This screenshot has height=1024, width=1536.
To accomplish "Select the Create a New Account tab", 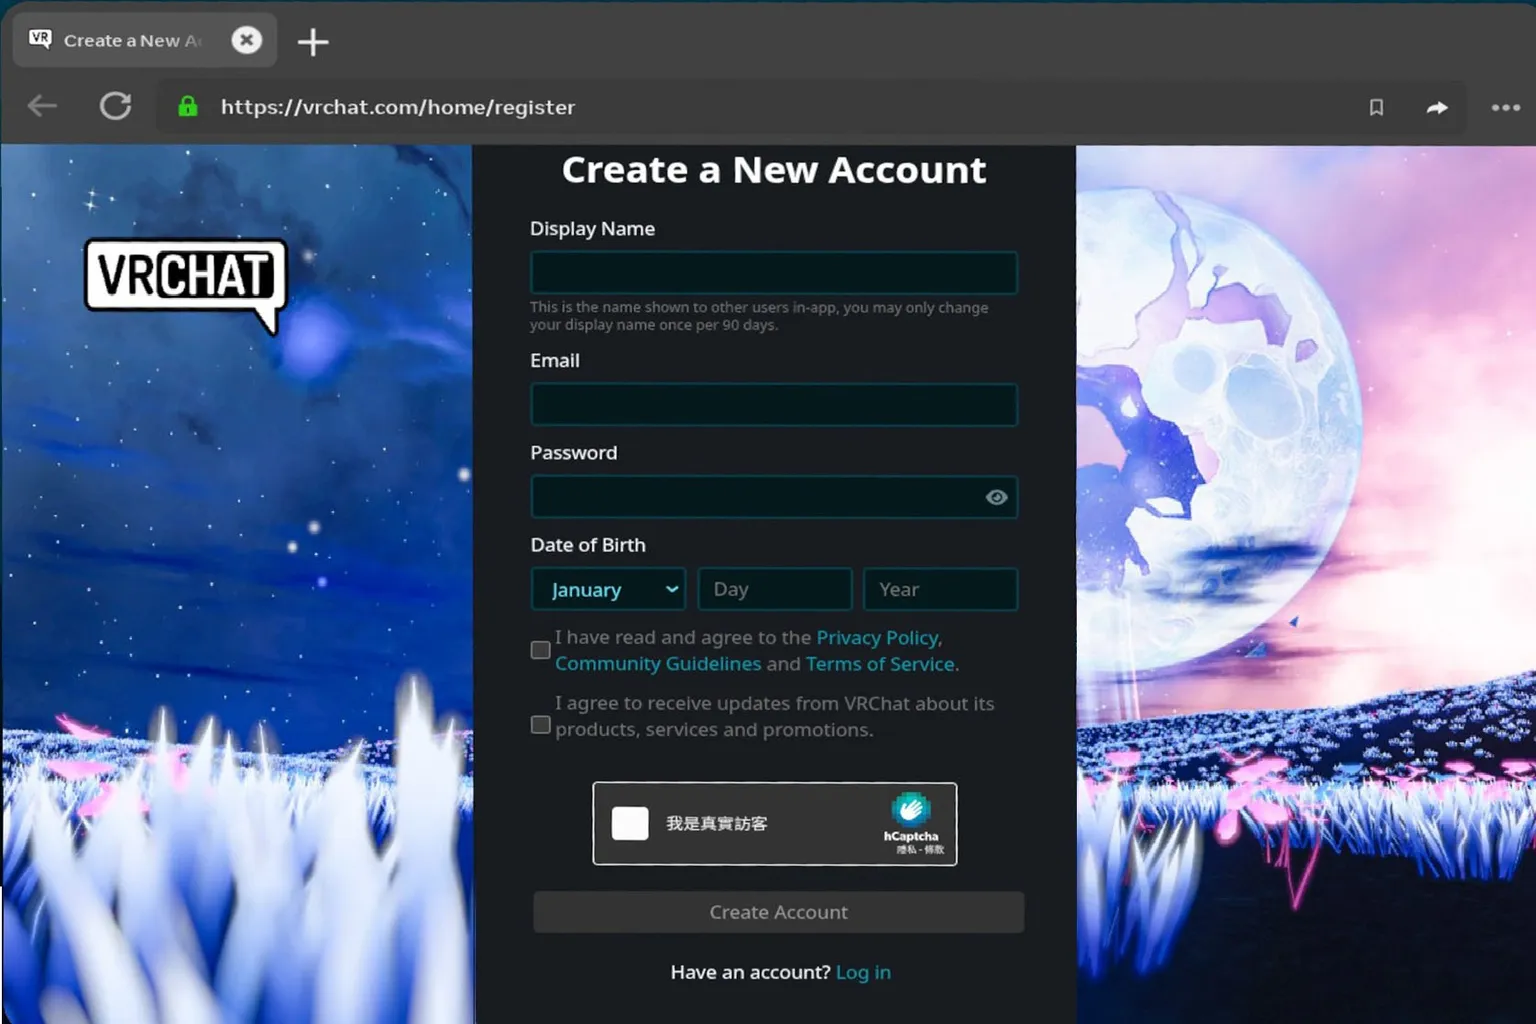I will (145, 40).
